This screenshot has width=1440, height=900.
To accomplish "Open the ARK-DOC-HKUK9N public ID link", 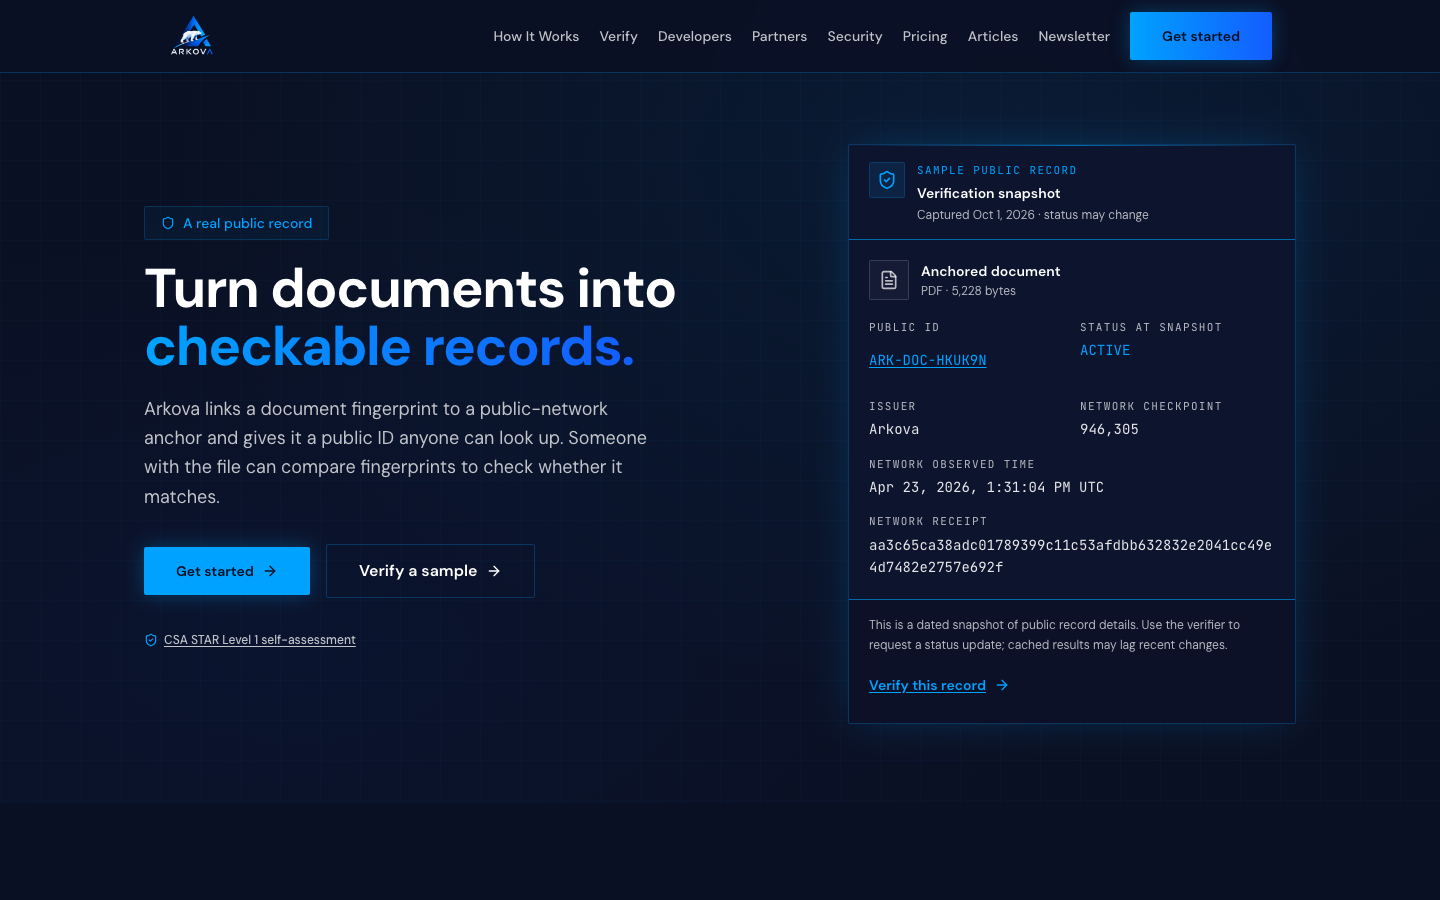I will [x=928, y=360].
